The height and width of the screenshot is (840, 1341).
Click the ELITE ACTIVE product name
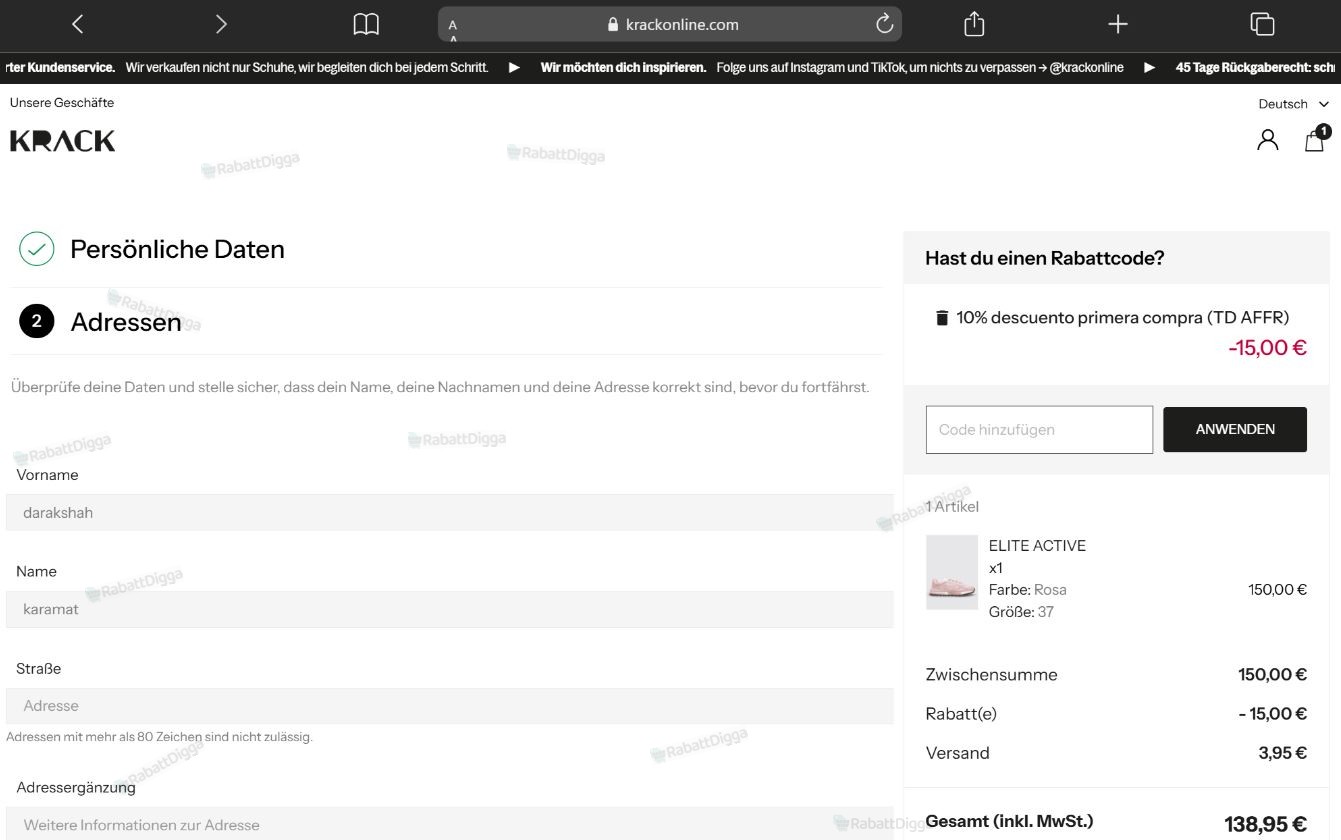click(1037, 546)
